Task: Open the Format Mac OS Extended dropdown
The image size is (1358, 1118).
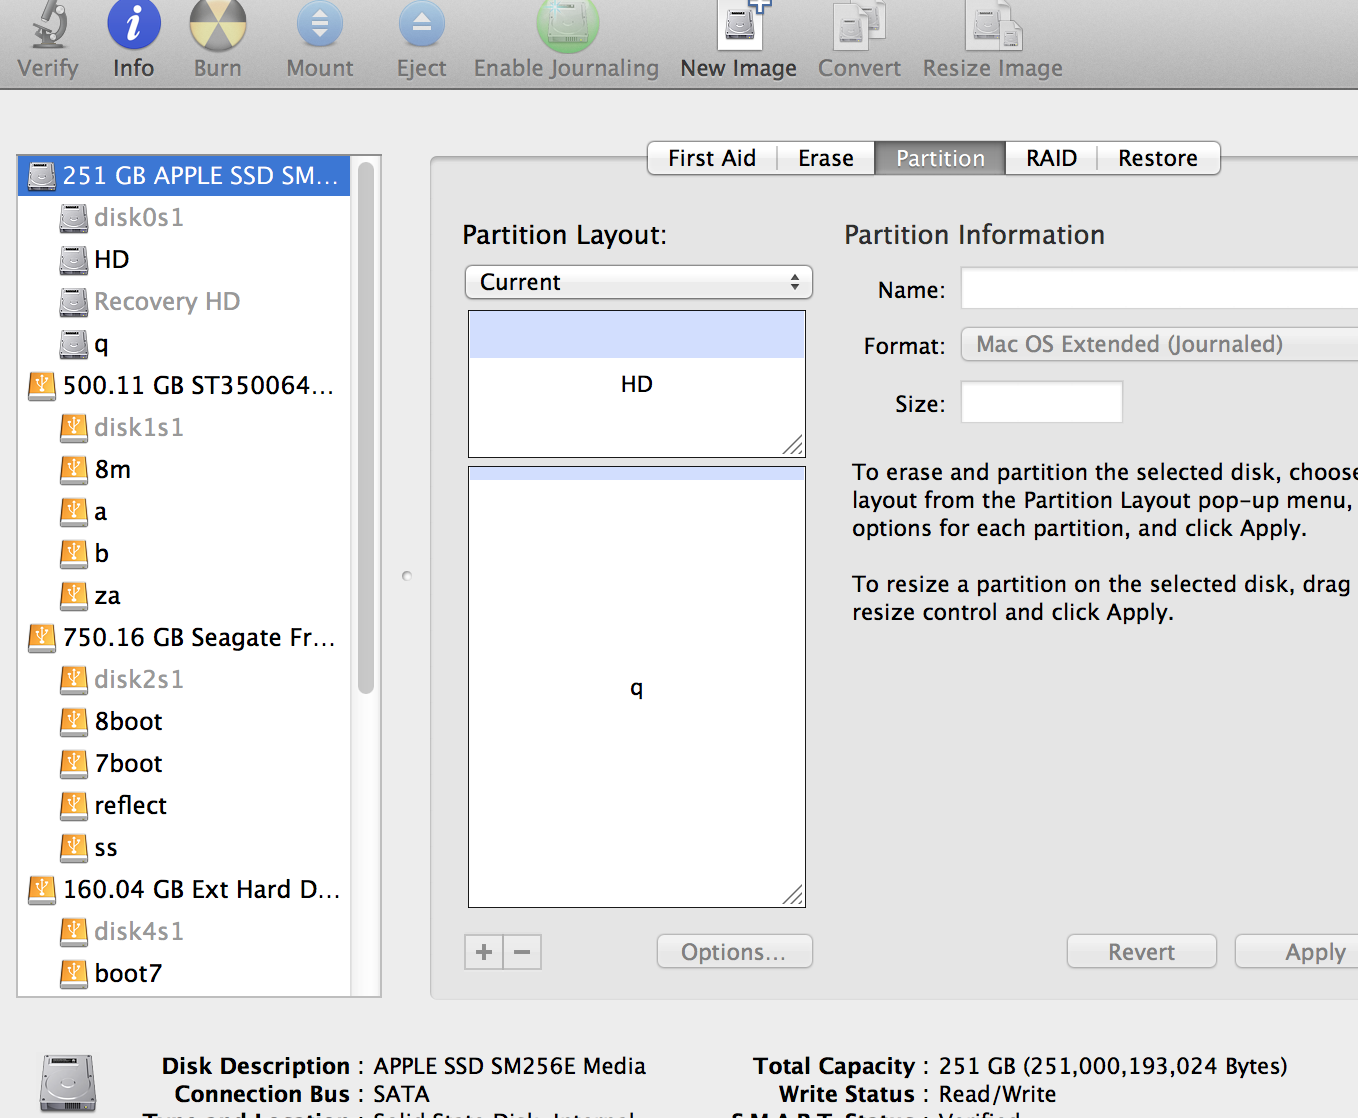Action: point(1160,344)
